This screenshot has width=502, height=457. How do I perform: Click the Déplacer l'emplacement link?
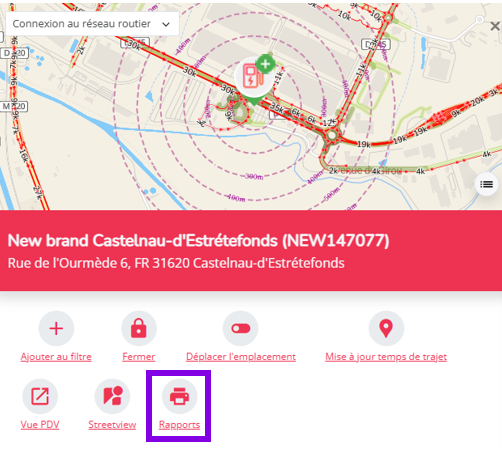[241, 357]
